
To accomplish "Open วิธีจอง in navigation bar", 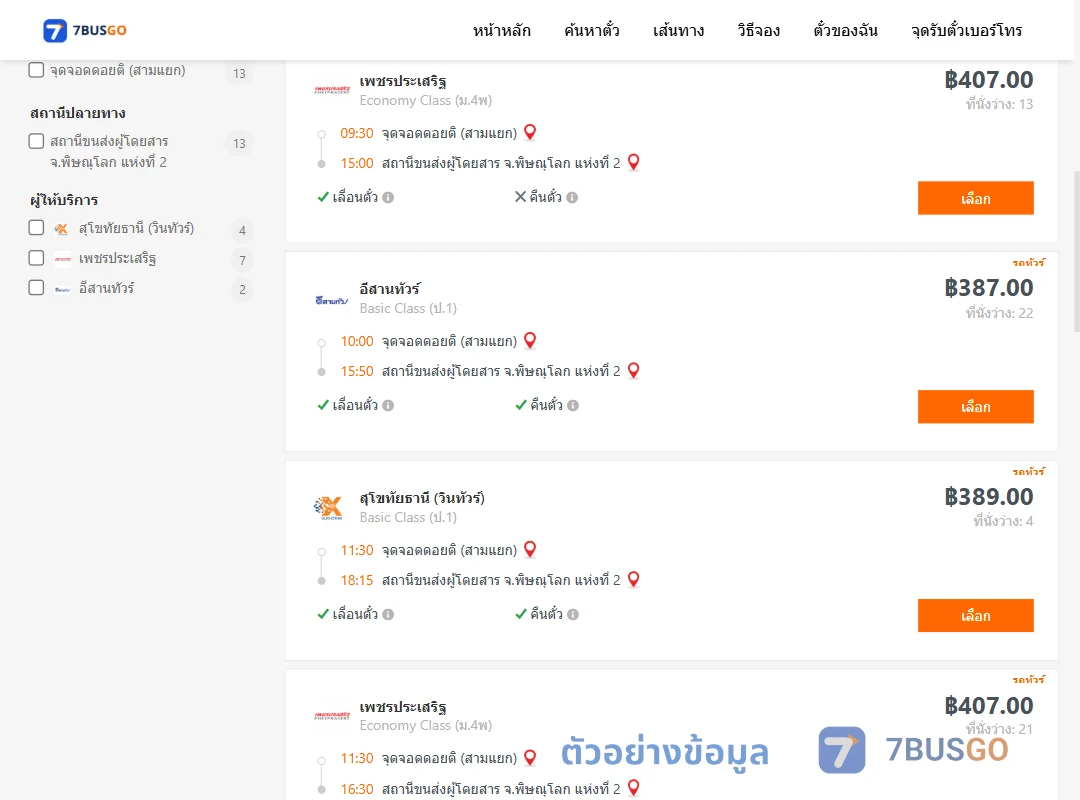I will (758, 30).
